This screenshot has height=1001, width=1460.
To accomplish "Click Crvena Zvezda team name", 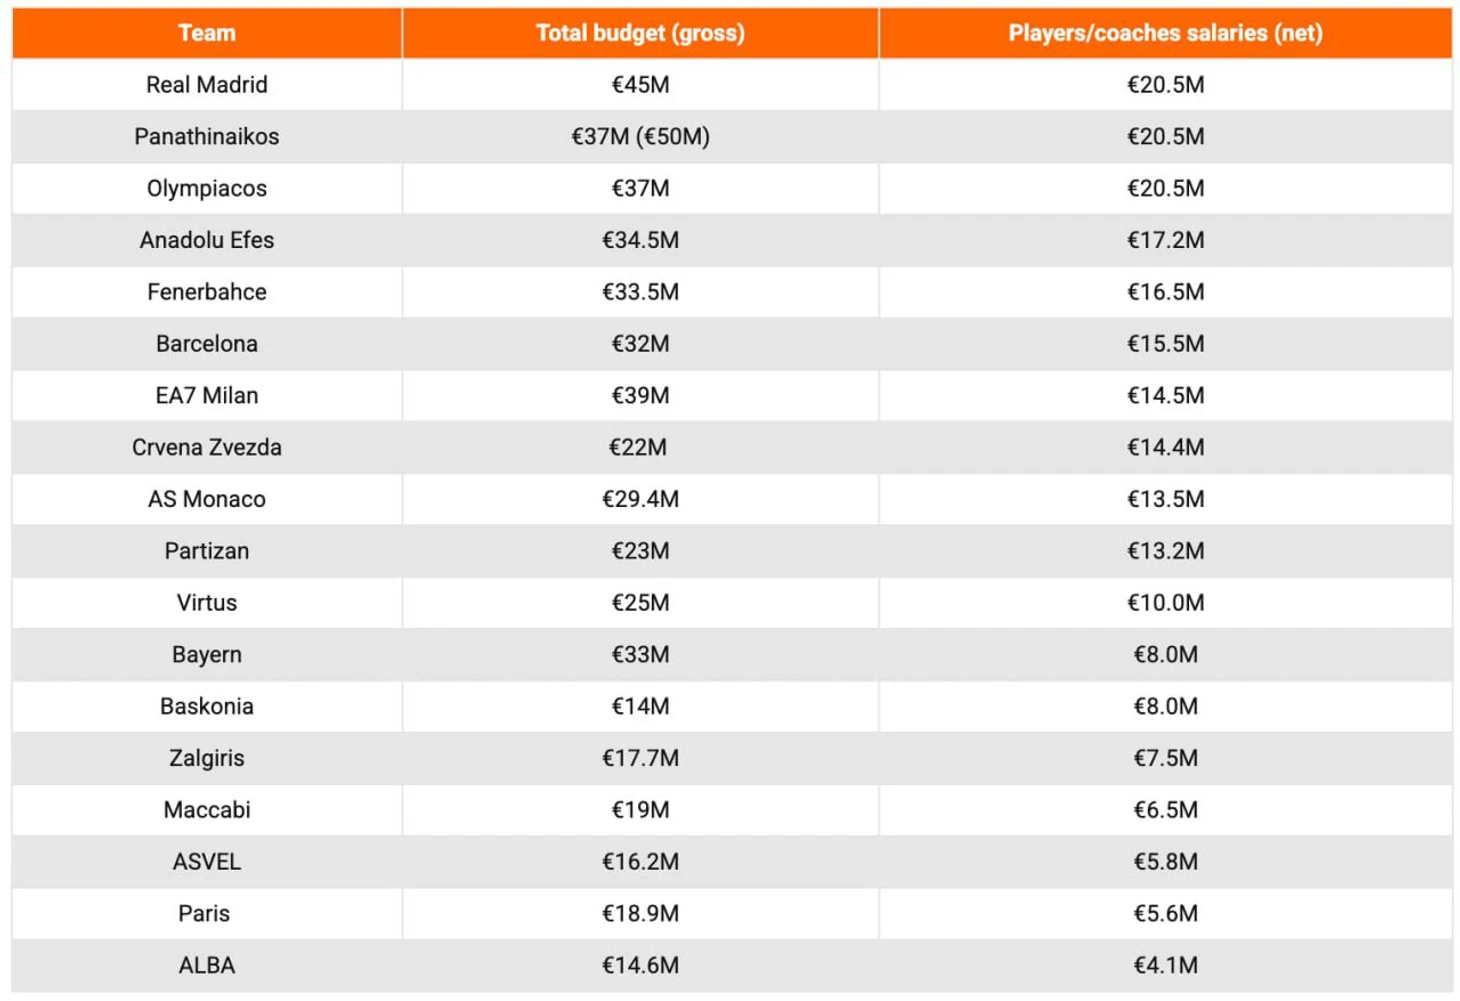I will click(207, 448).
